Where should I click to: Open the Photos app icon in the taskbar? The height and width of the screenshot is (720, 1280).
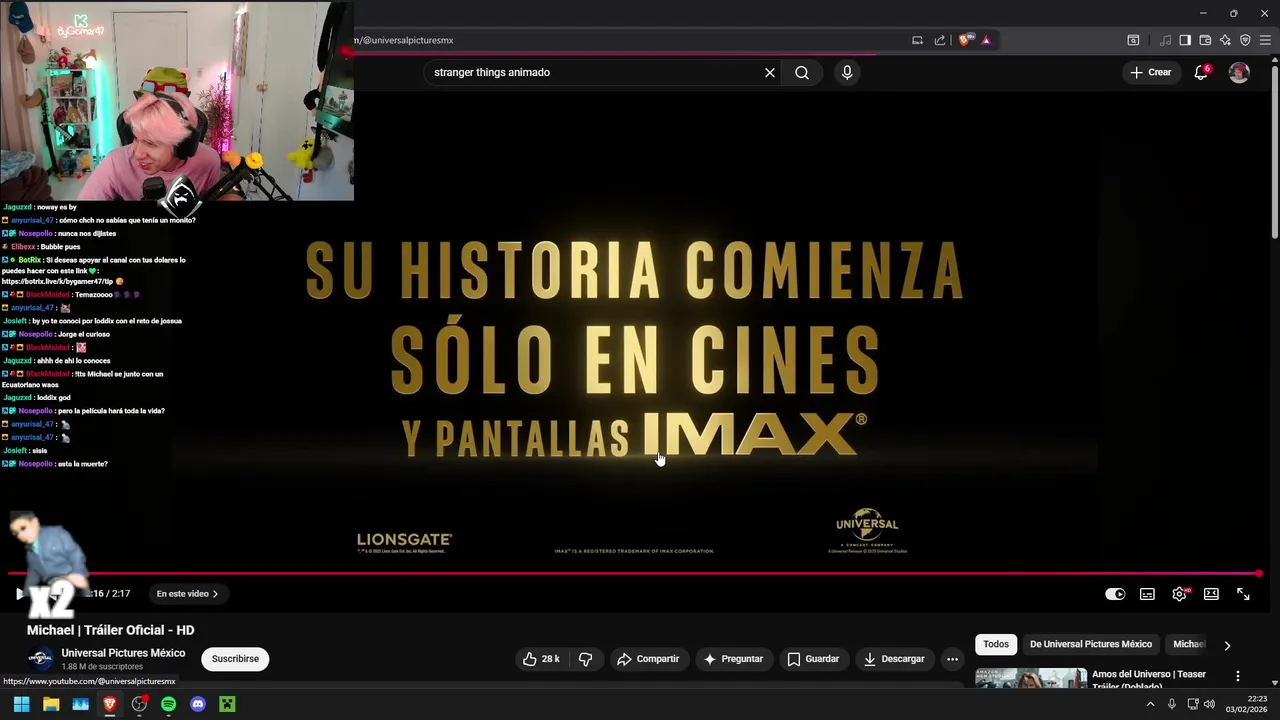(x=80, y=704)
